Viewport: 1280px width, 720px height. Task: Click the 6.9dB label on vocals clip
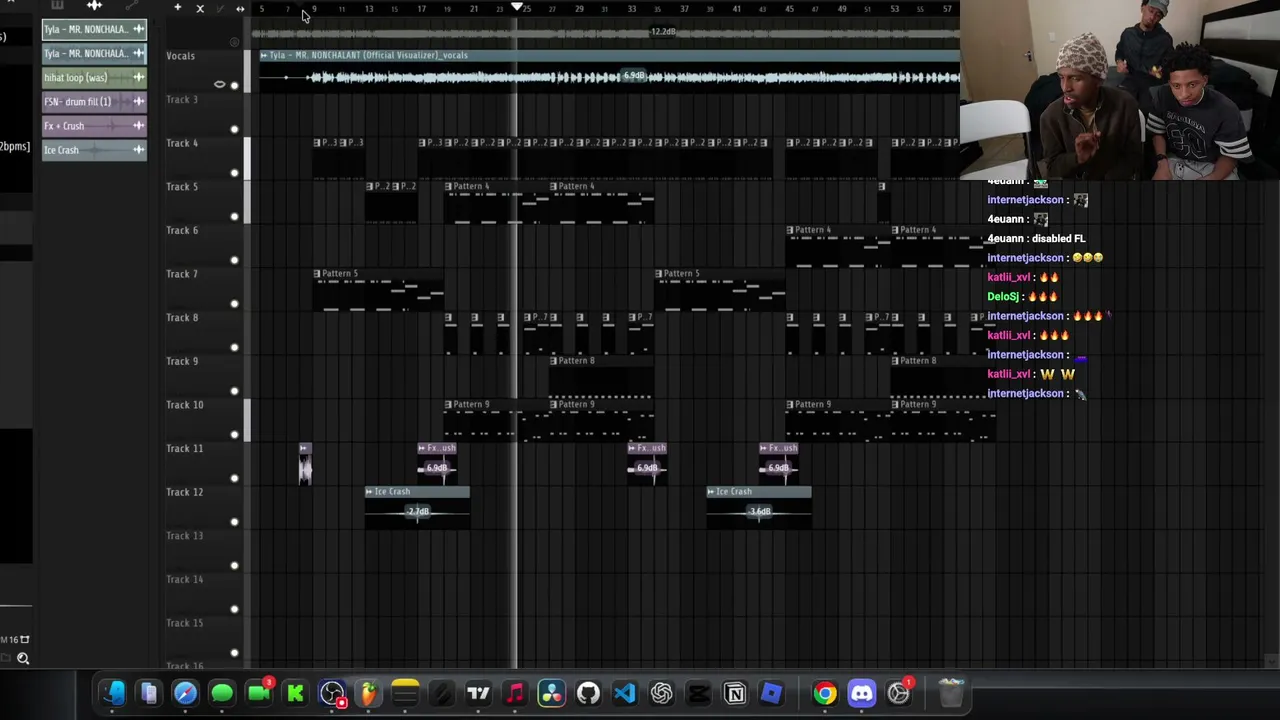(x=634, y=76)
